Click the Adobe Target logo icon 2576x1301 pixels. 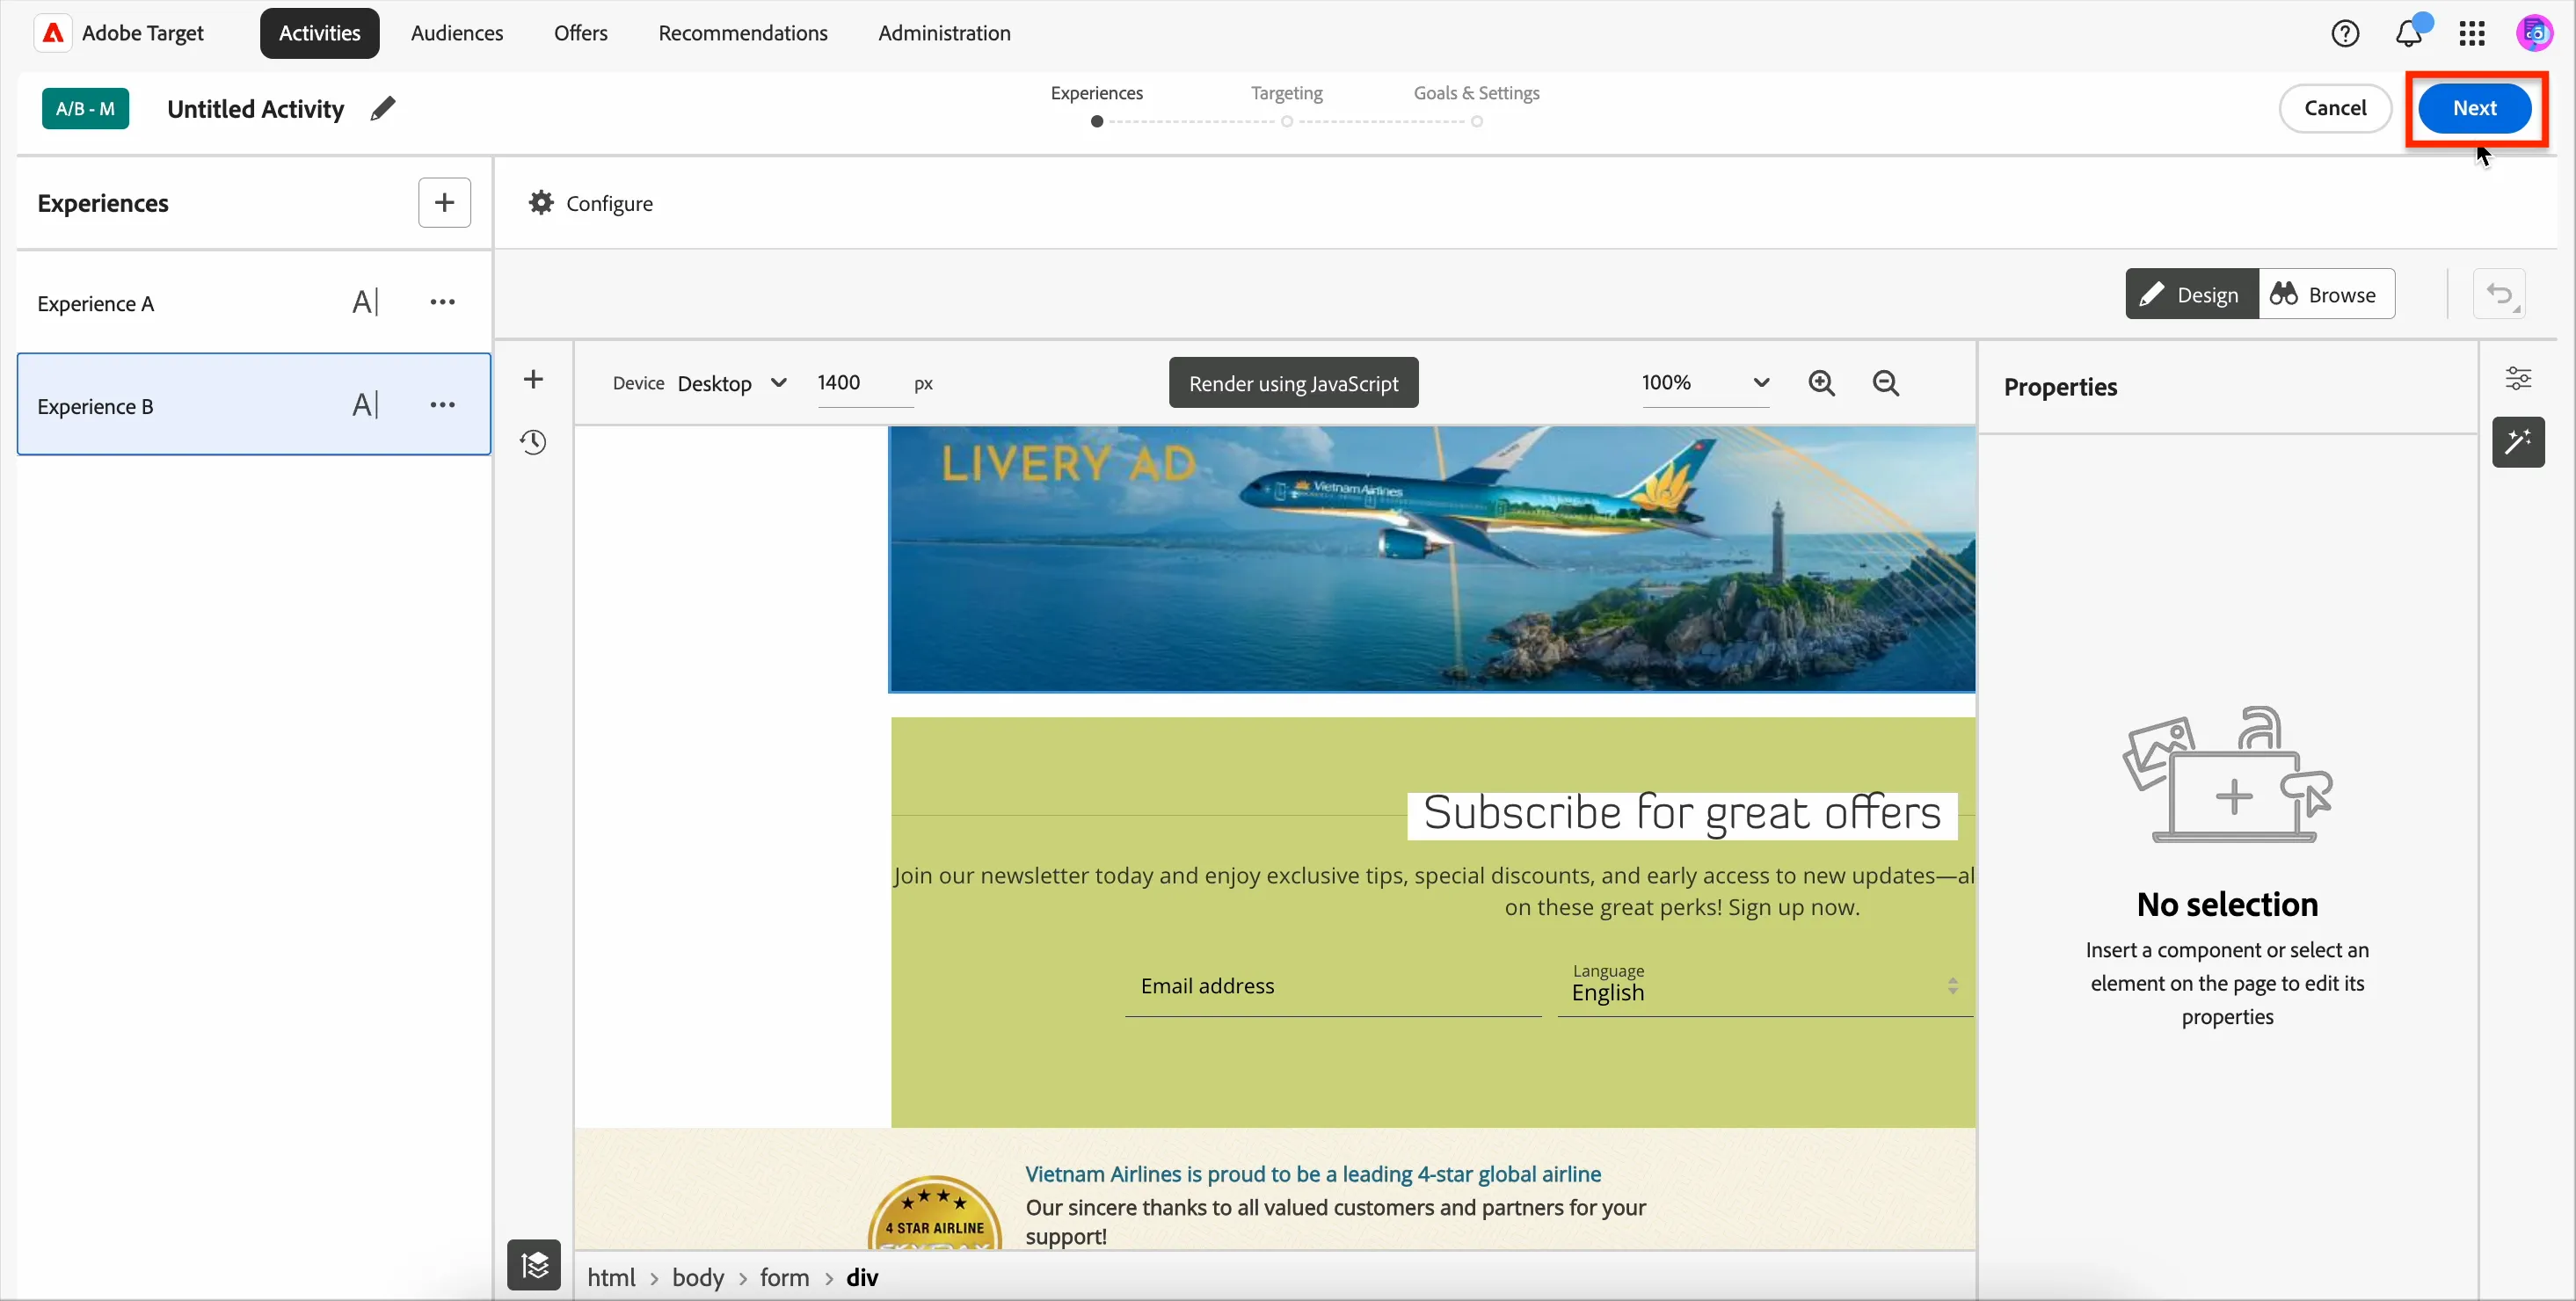click(x=53, y=33)
